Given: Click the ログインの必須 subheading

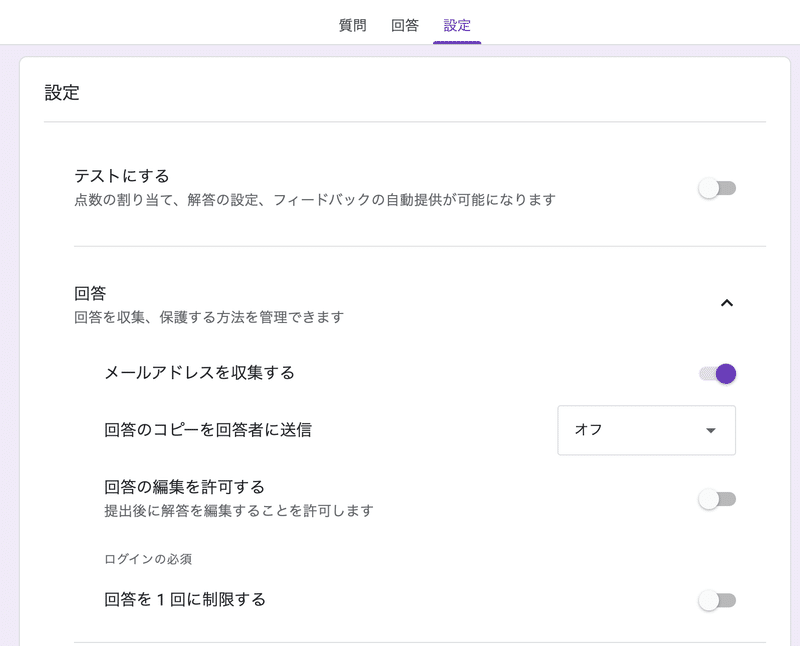Looking at the screenshot, I should point(148,559).
